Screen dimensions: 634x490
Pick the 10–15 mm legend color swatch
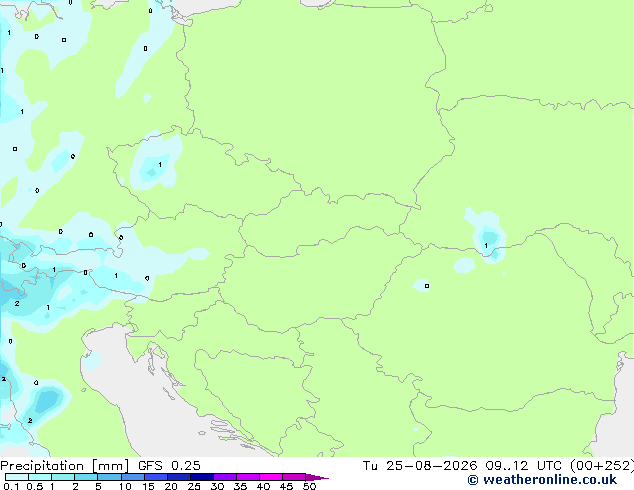(x=132, y=477)
